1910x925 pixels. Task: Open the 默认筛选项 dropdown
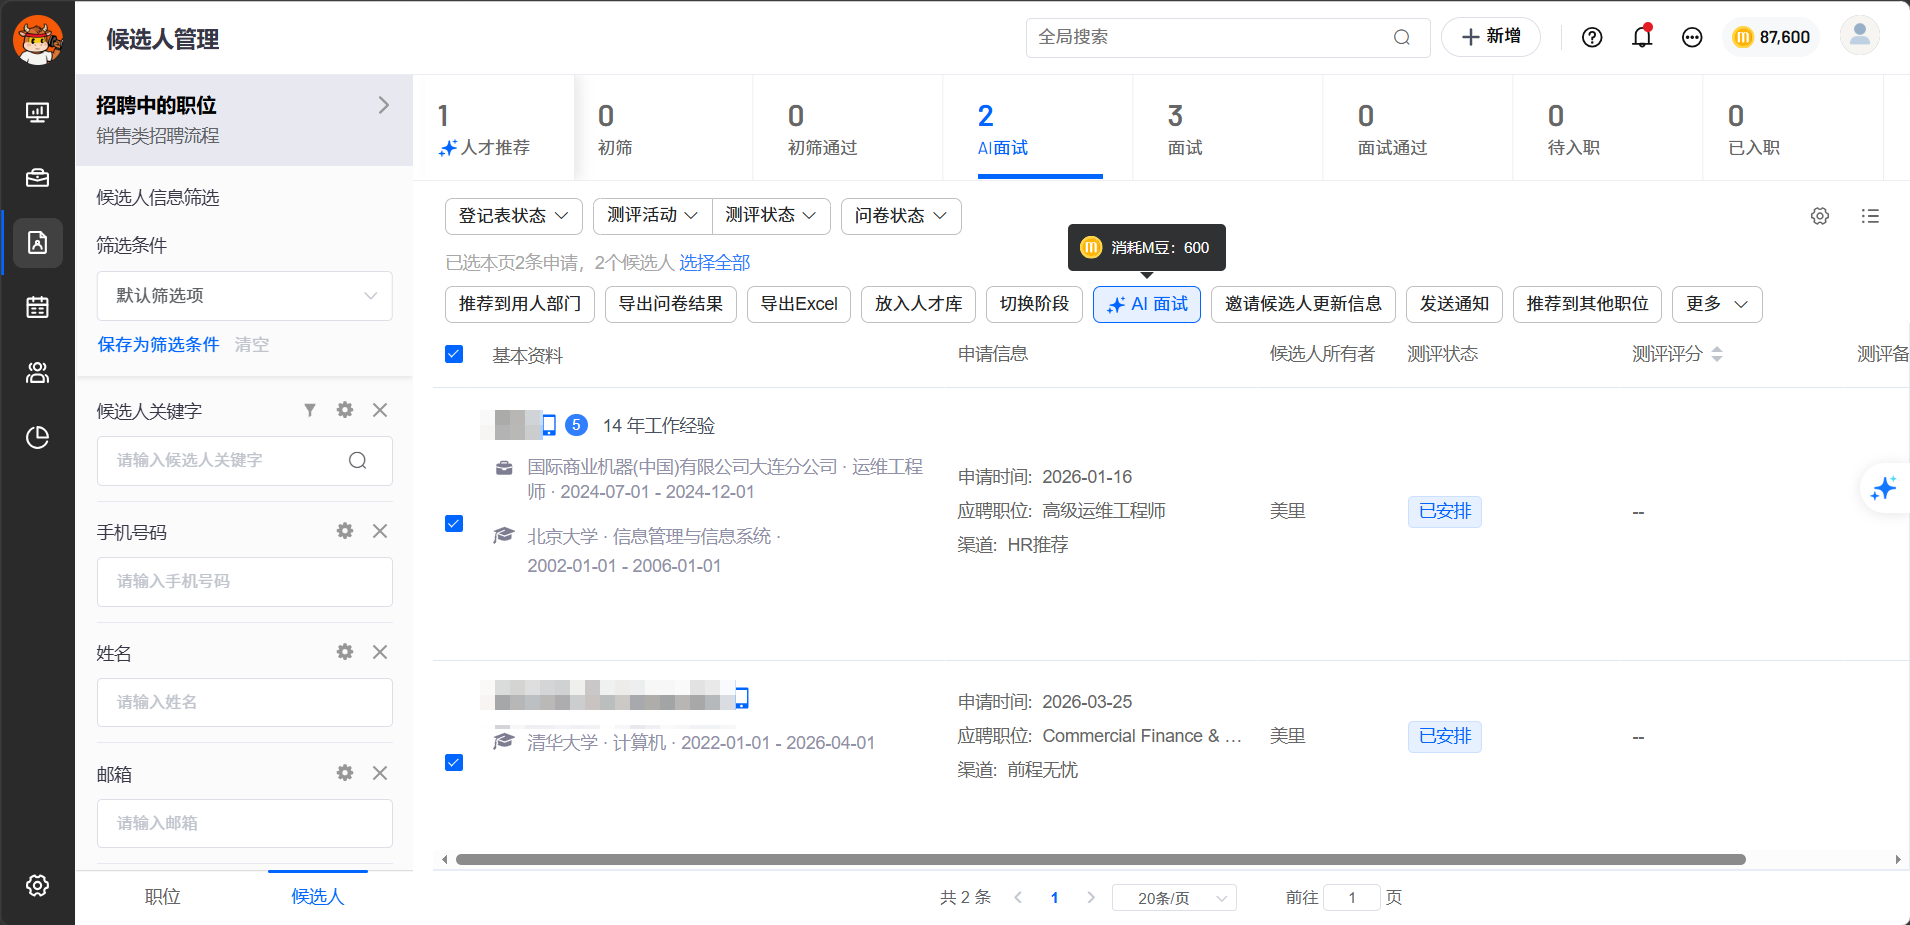pyautogui.click(x=245, y=296)
